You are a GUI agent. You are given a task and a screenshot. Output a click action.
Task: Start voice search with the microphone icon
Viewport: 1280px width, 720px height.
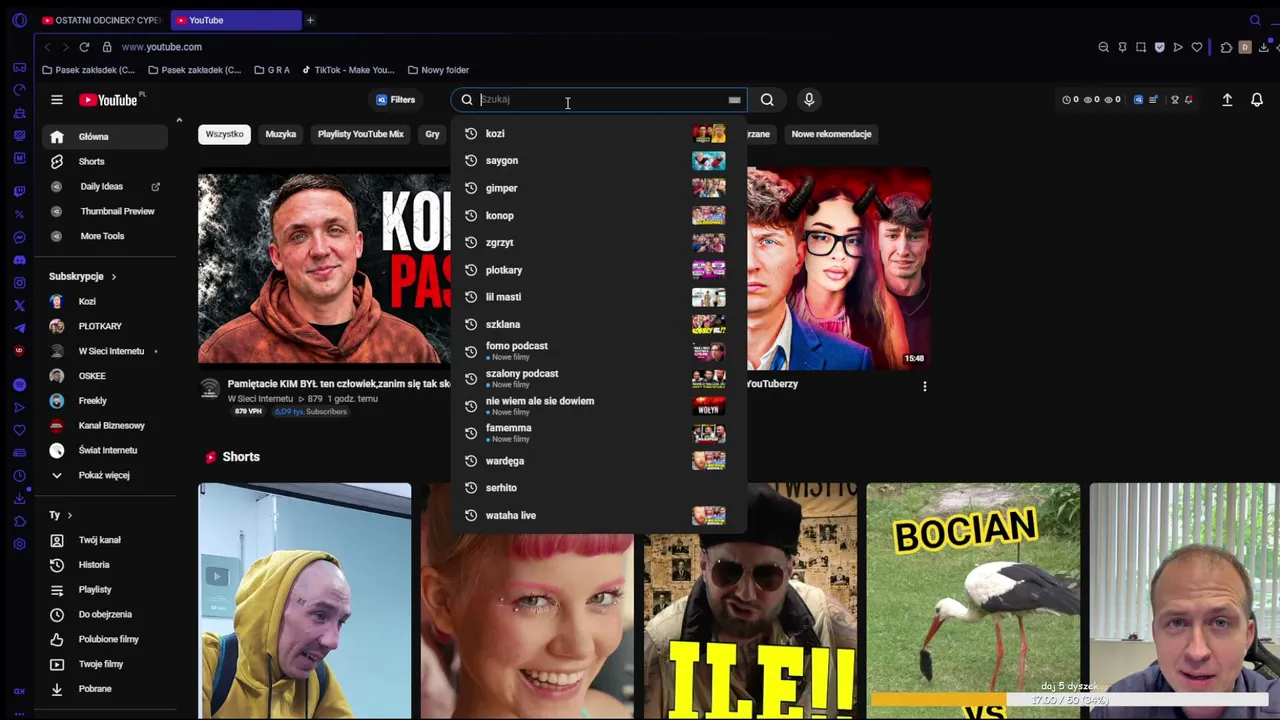click(809, 100)
